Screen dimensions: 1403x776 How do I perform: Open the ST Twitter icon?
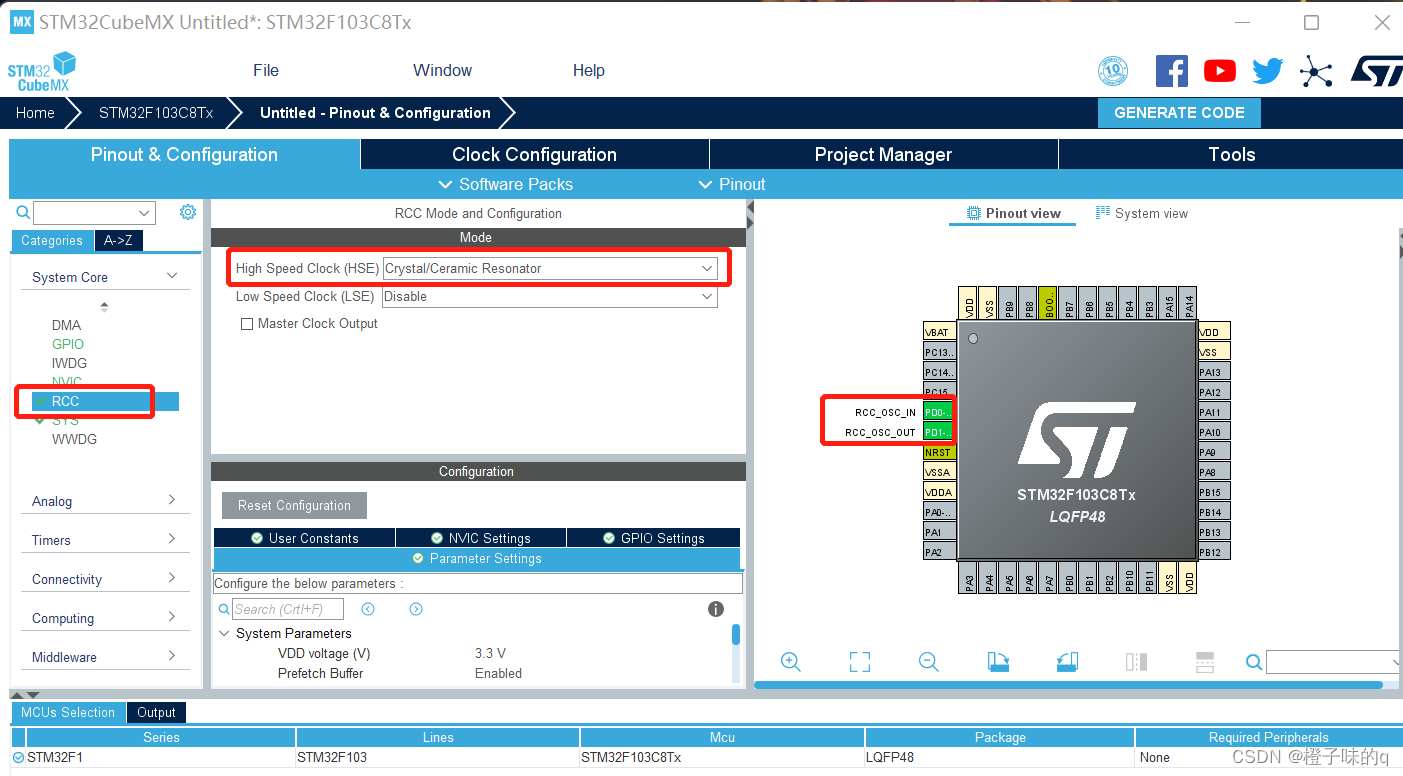(1267, 71)
